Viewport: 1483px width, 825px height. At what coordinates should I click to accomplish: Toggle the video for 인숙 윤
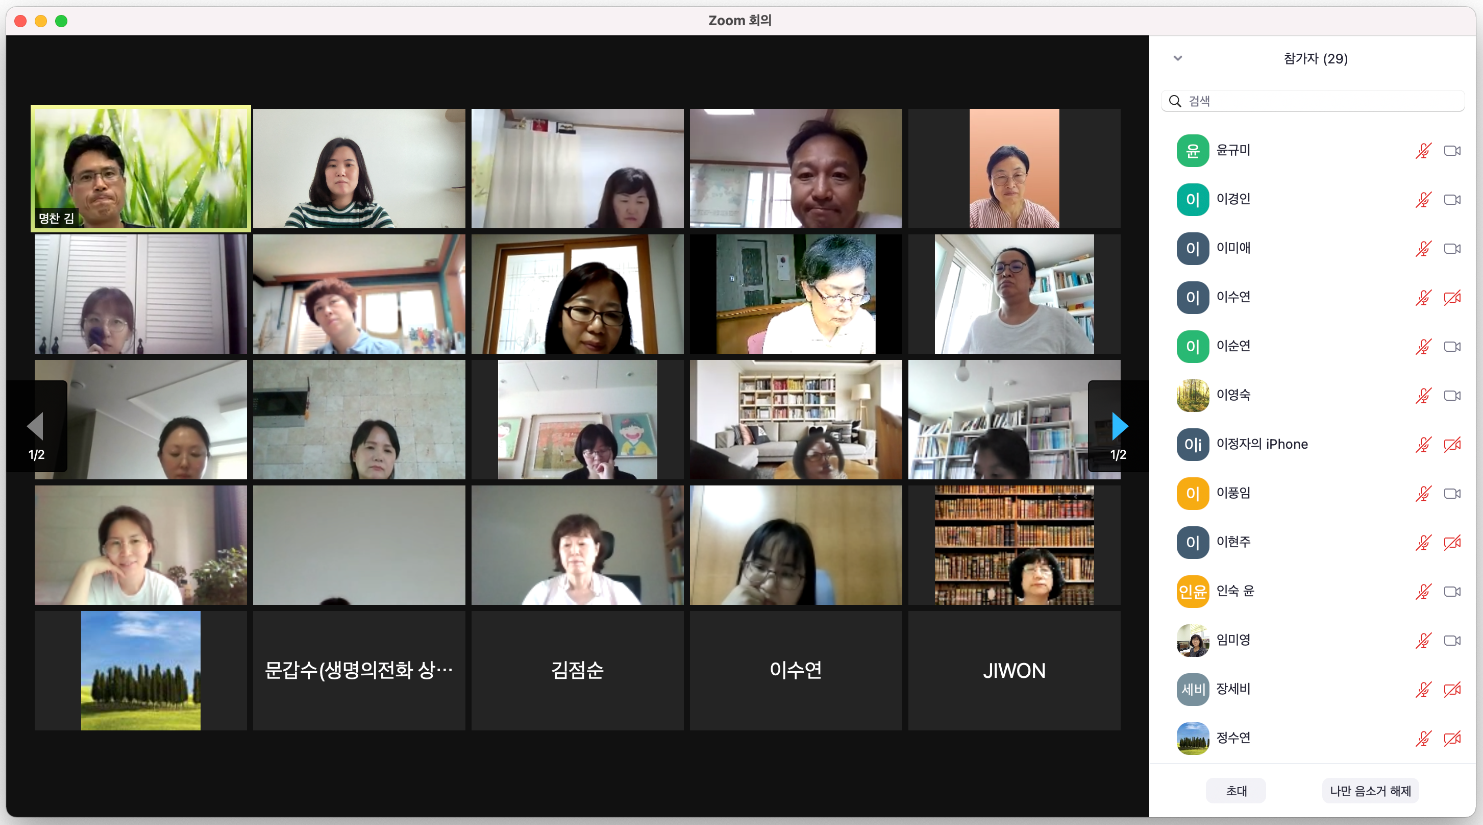coord(1452,592)
